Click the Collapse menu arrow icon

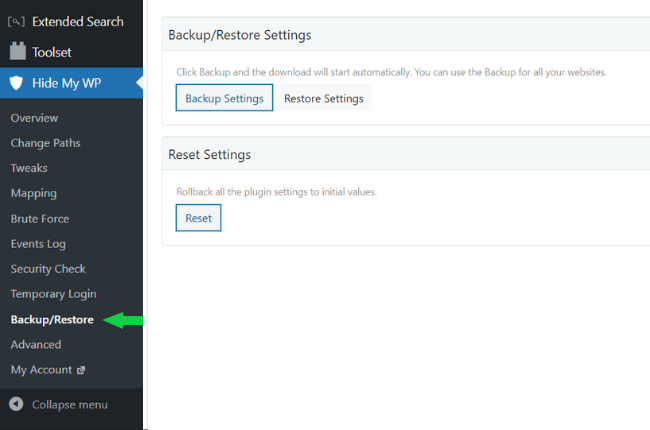coord(17,405)
